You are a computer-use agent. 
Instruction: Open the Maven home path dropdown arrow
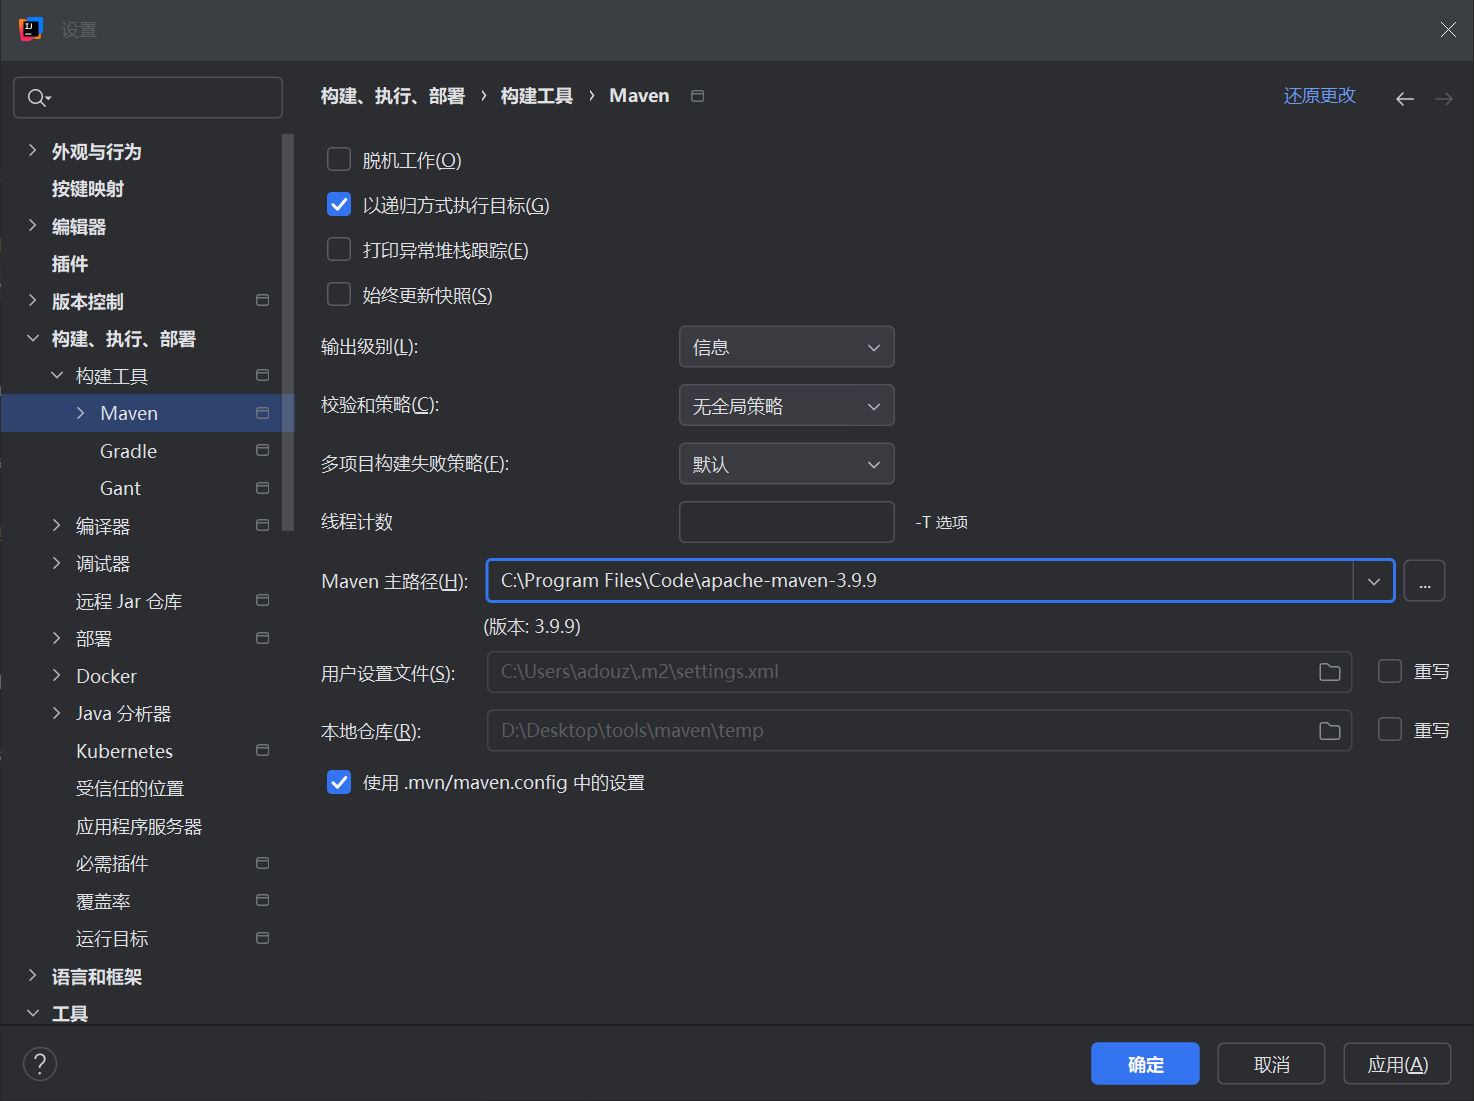point(1374,581)
